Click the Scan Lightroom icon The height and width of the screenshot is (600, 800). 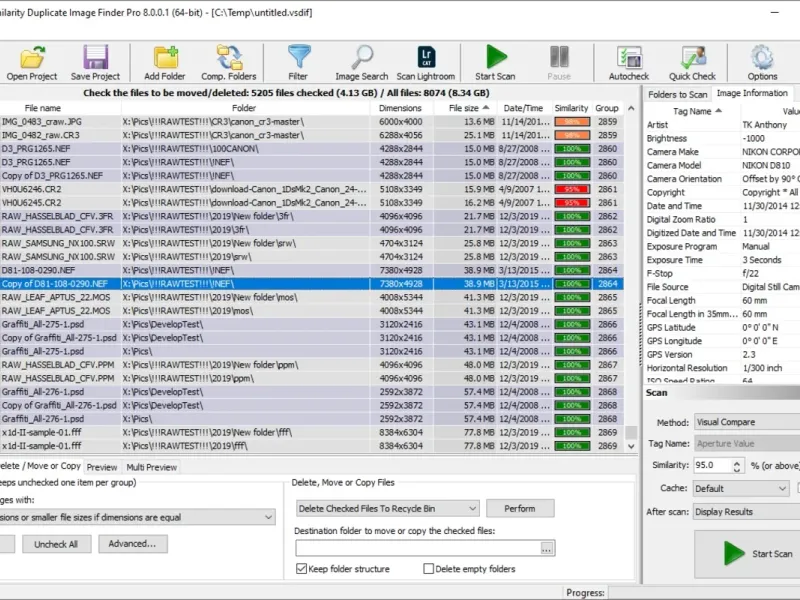pyautogui.click(x=426, y=62)
